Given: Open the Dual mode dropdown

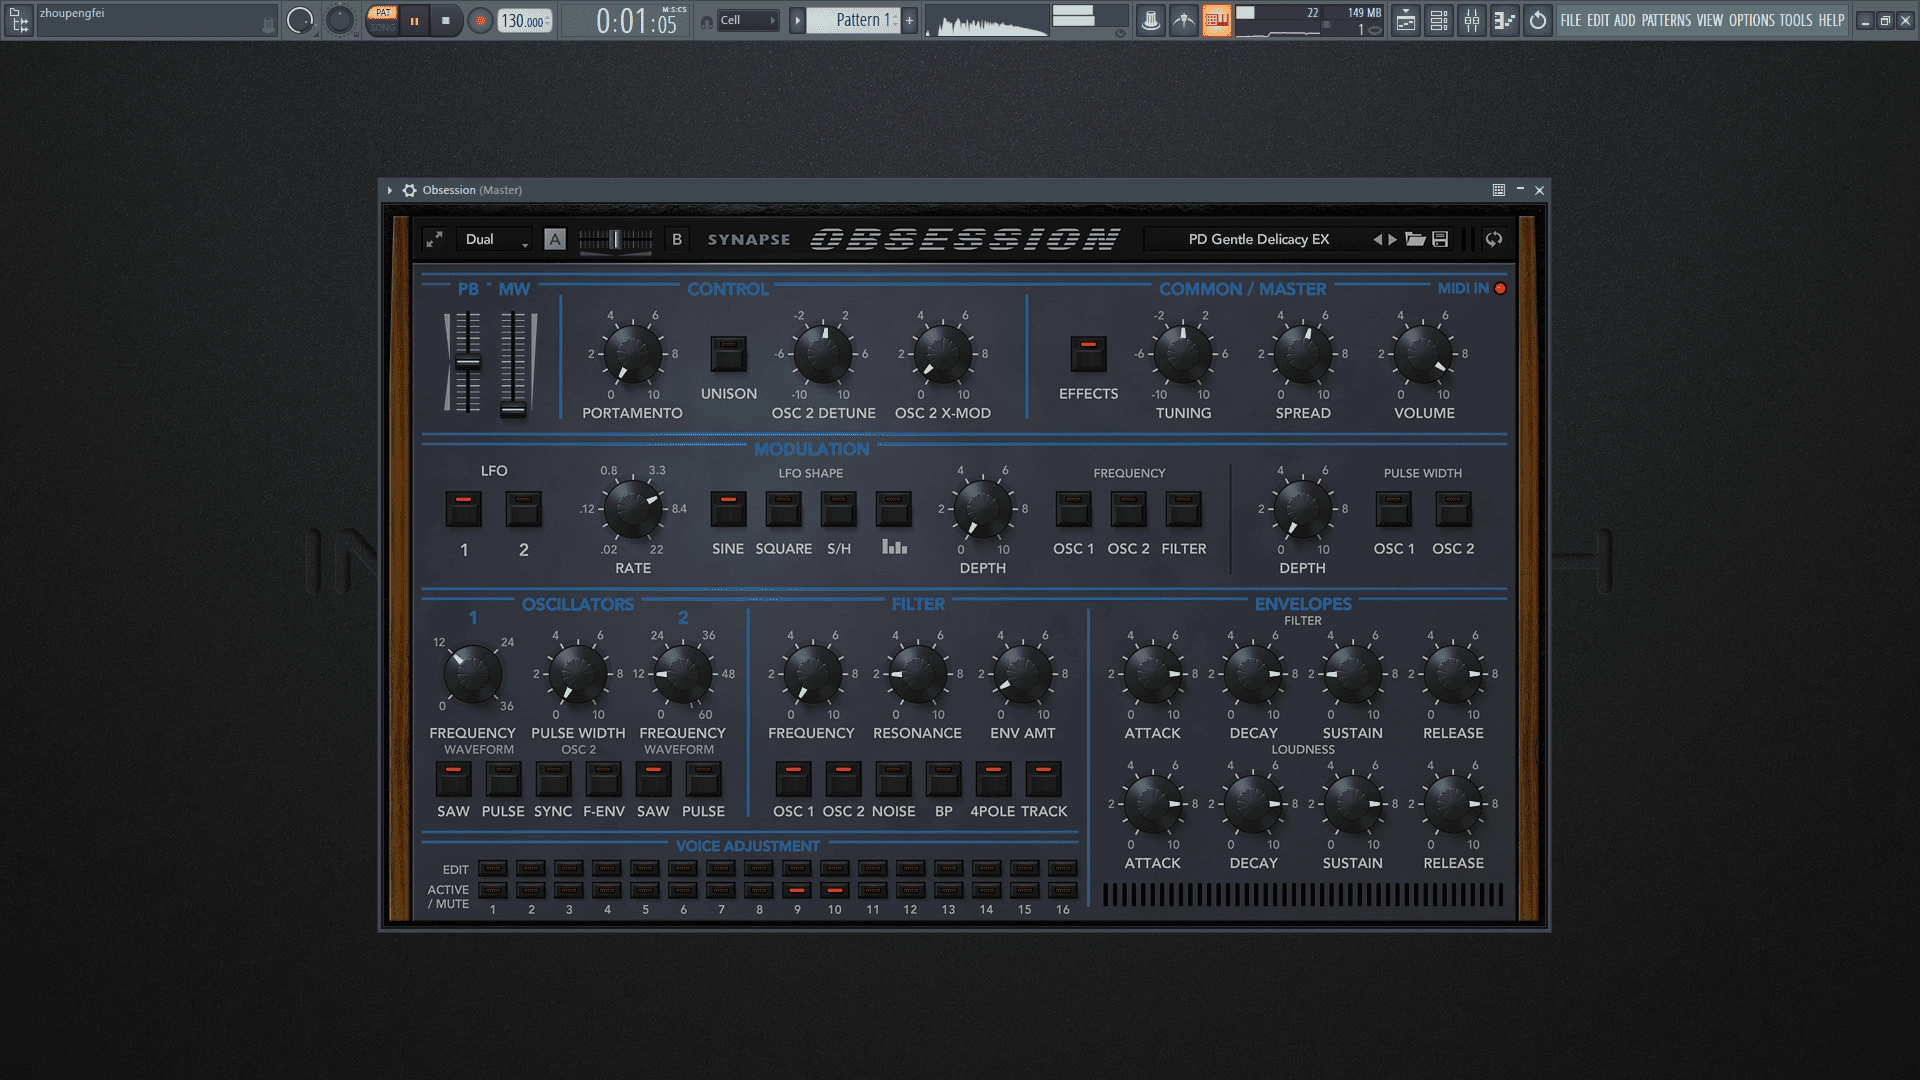Looking at the screenshot, I should click(495, 239).
